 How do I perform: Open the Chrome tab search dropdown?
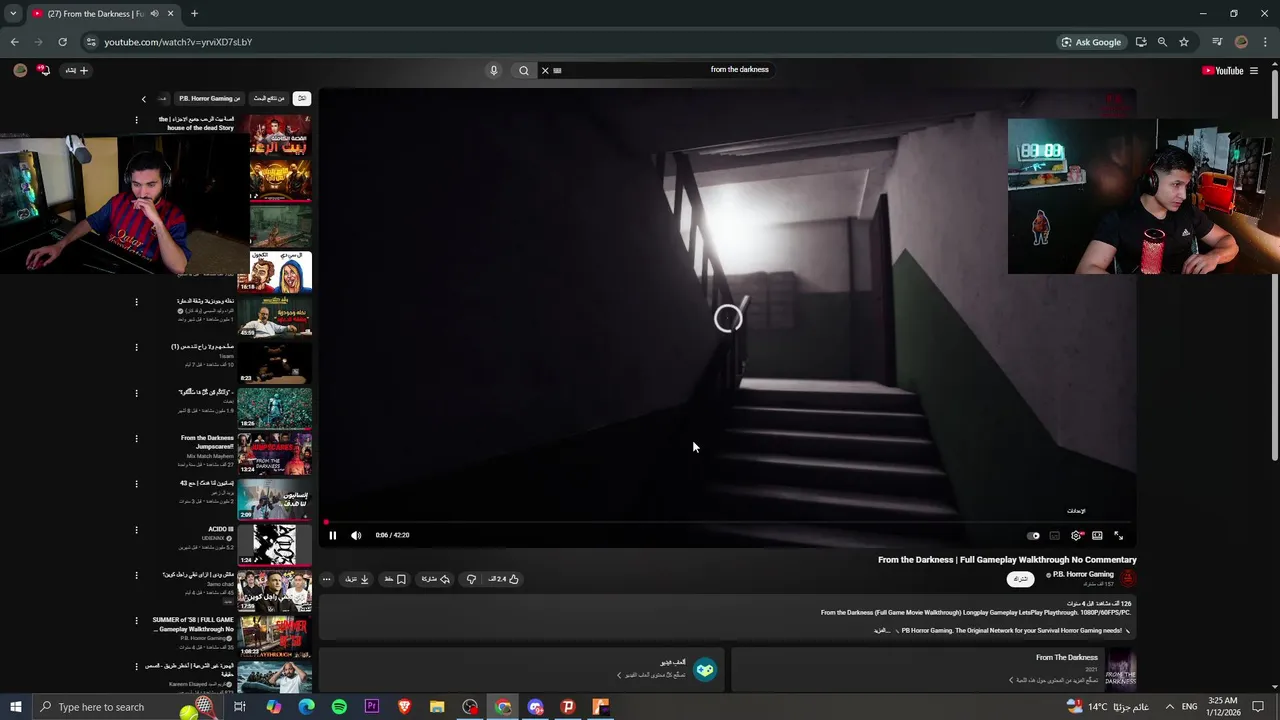(13, 14)
